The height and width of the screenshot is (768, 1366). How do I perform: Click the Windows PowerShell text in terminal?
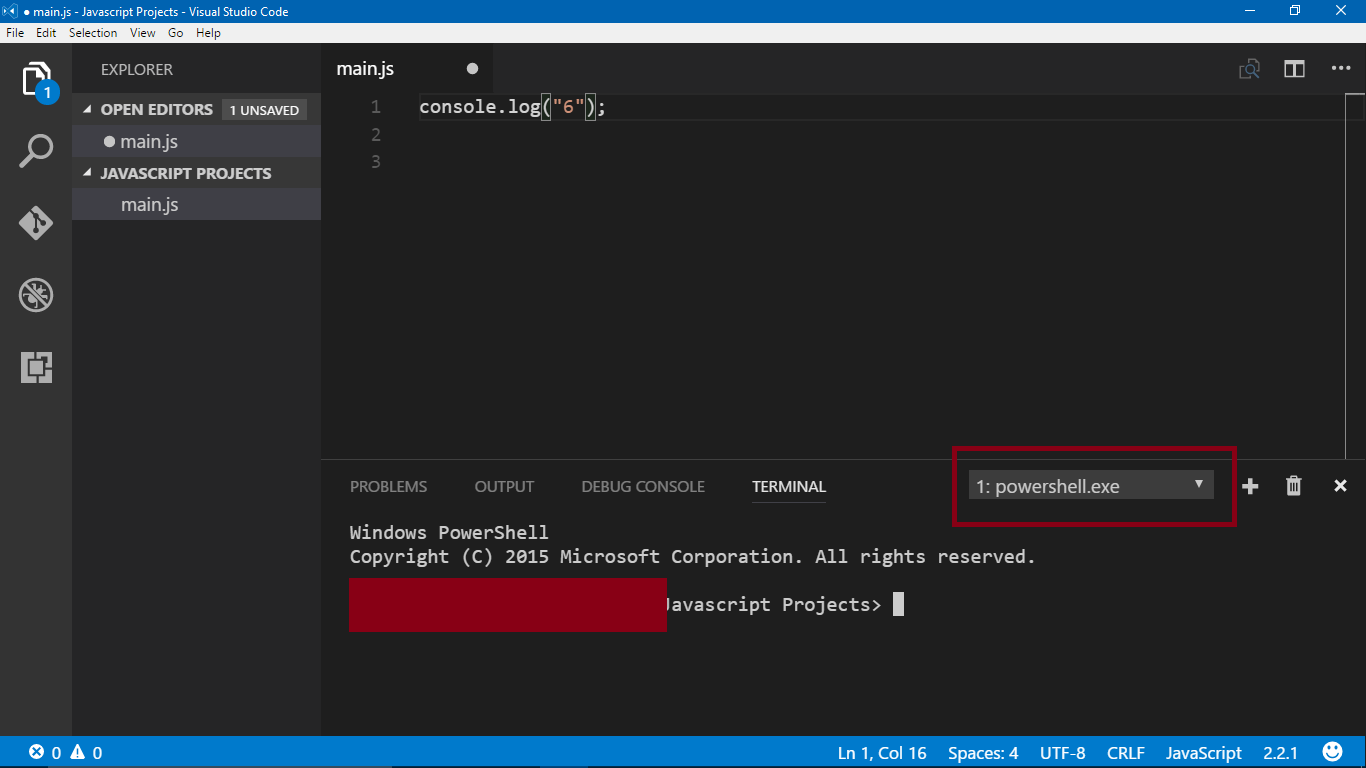(x=449, y=532)
